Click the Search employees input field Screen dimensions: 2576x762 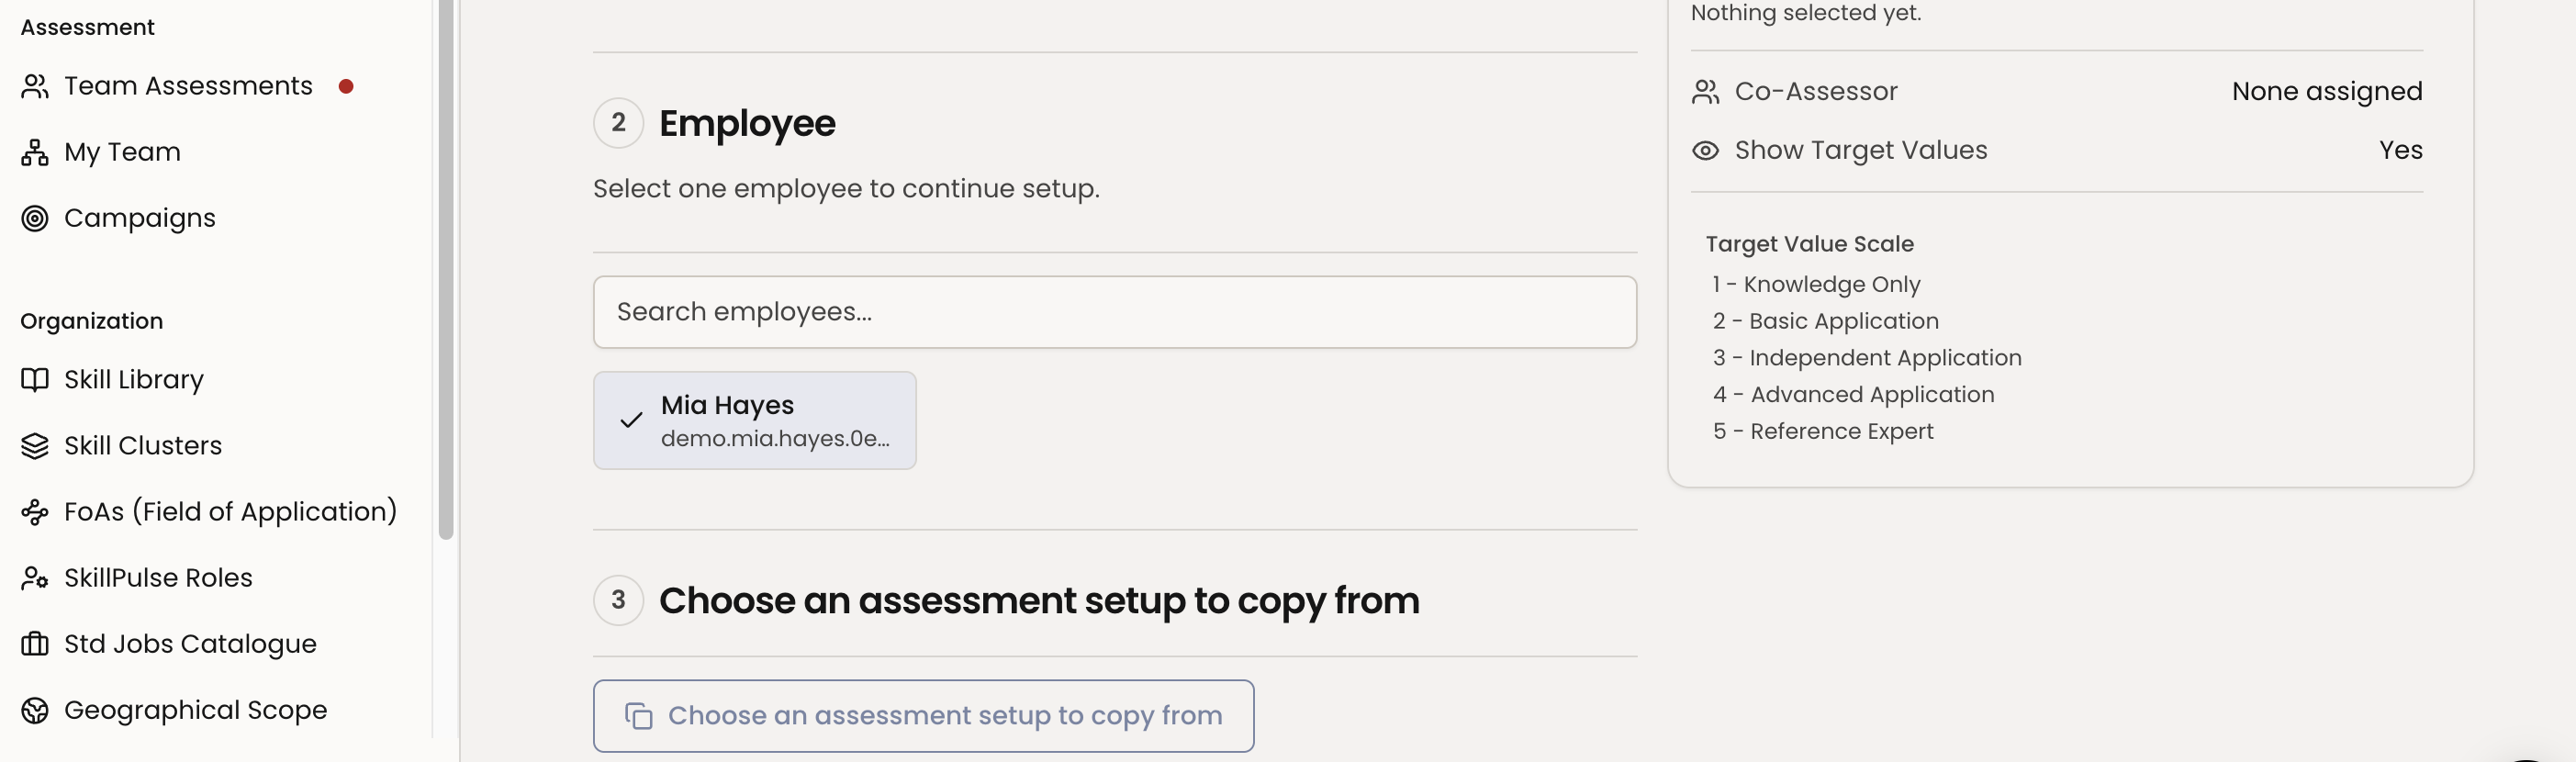[x=1115, y=312]
